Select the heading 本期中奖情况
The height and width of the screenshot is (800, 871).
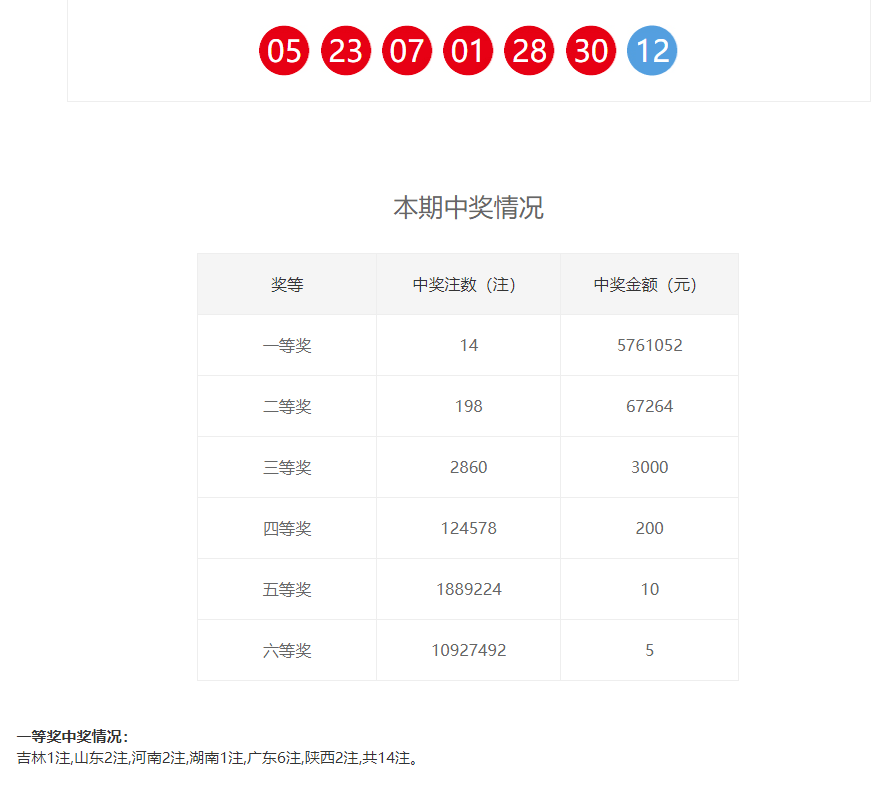point(468,208)
